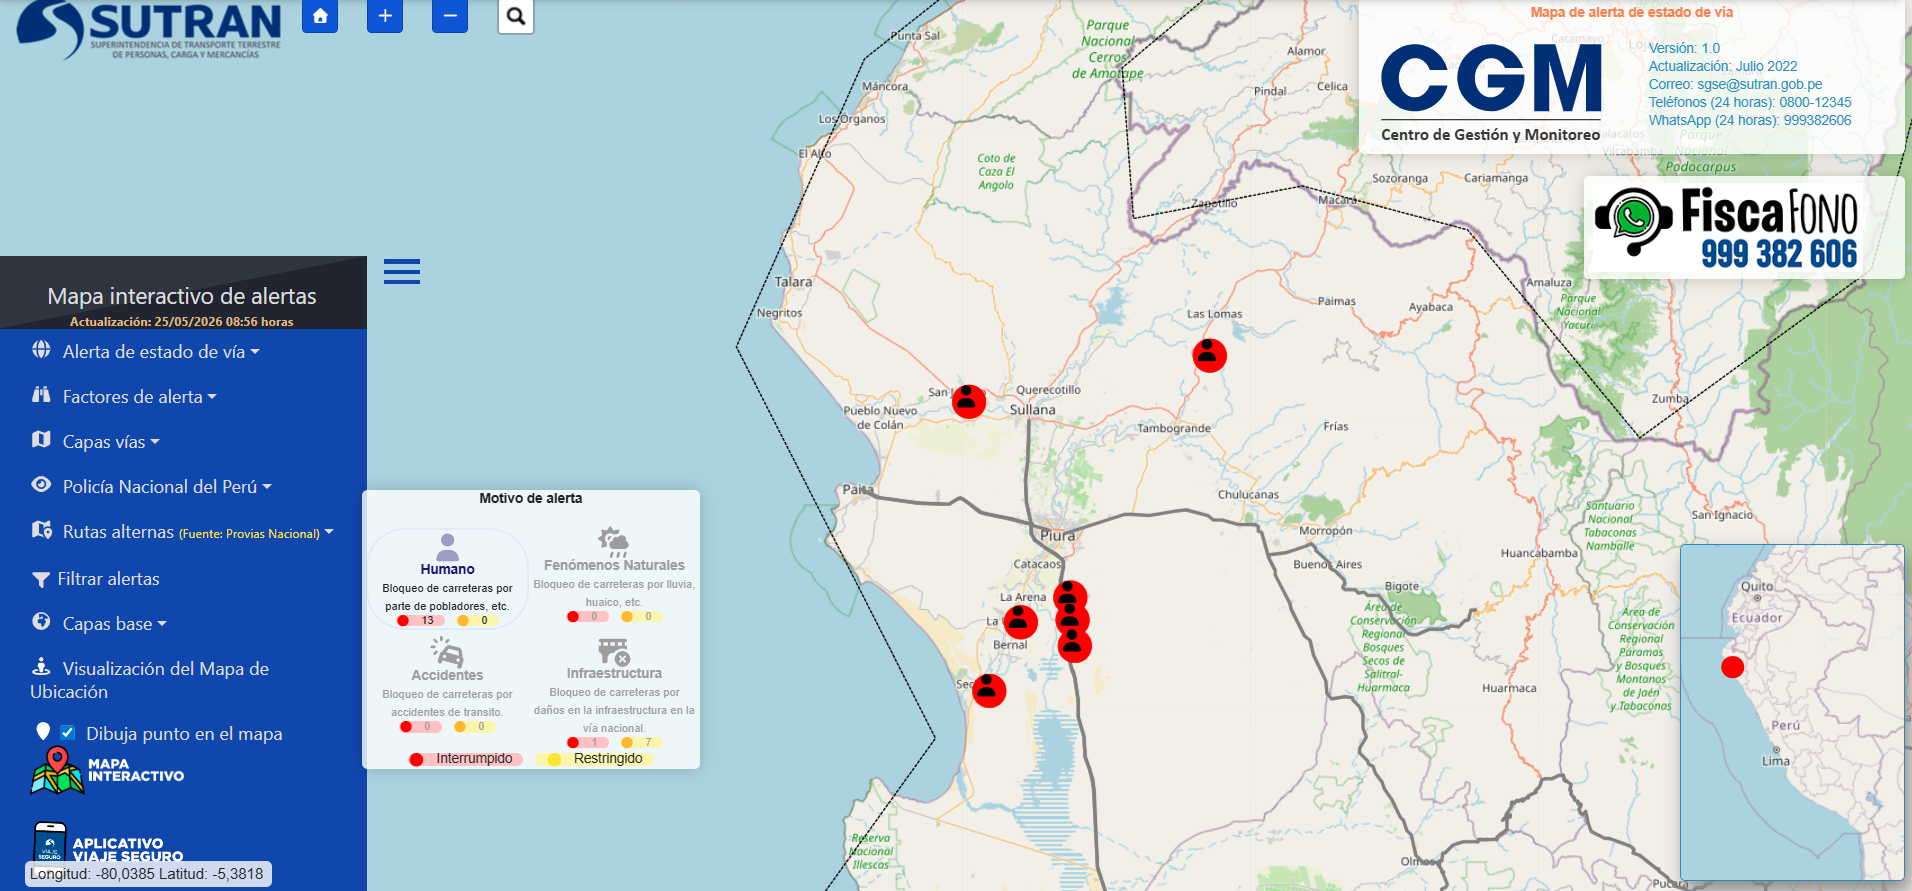Click the home button on the map toolbar
This screenshot has height=891, width=1912.
click(x=320, y=15)
